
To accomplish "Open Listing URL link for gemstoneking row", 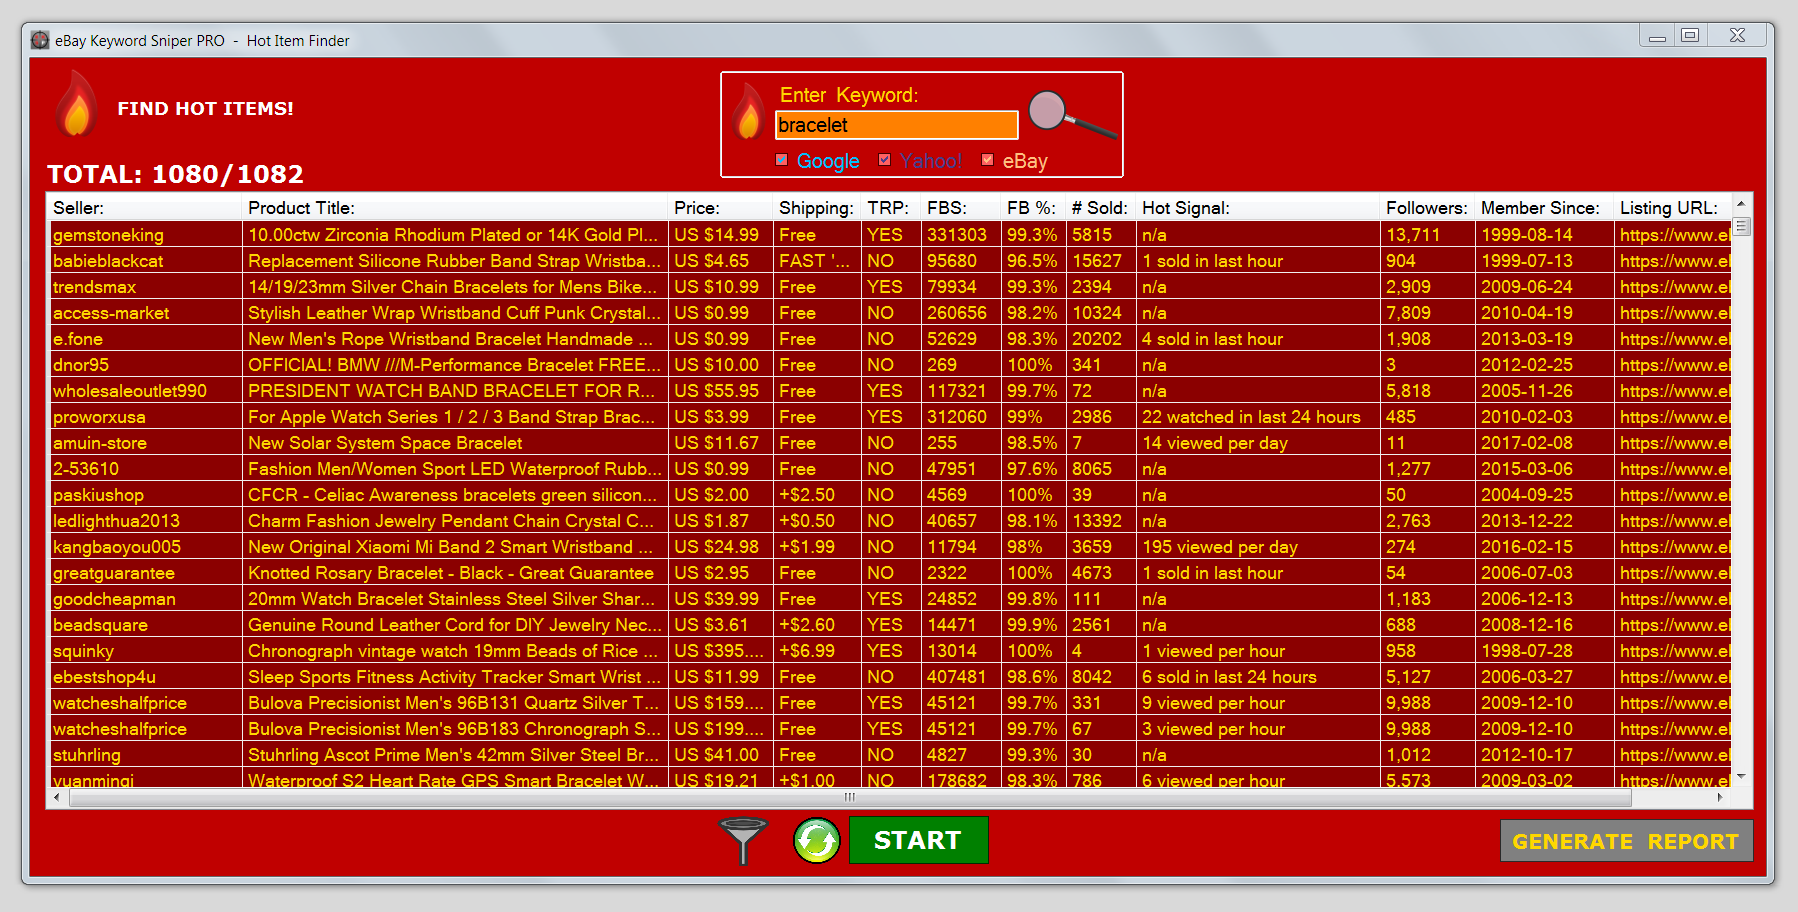I will coord(1675,235).
